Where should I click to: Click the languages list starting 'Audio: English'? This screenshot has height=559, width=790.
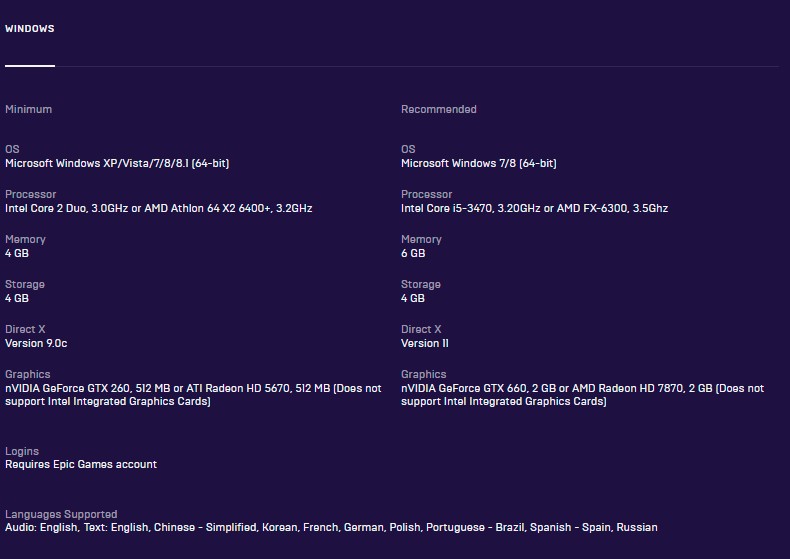pyautogui.click(x=331, y=527)
